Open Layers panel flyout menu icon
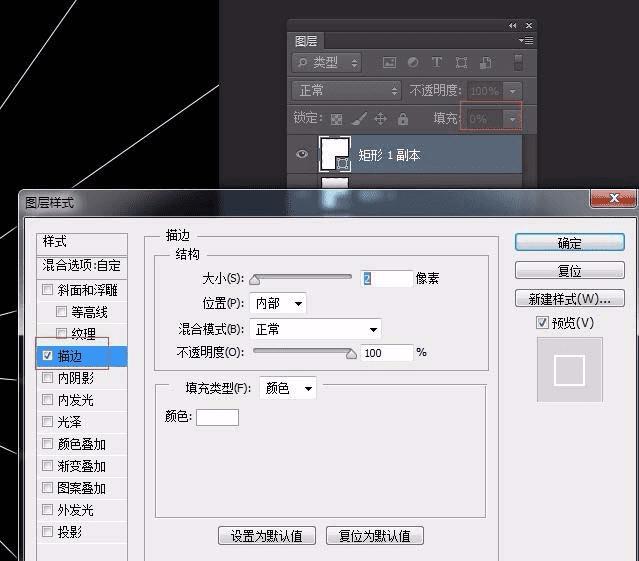The width and height of the screenshot is (639, 561). [x=526, y=40]
